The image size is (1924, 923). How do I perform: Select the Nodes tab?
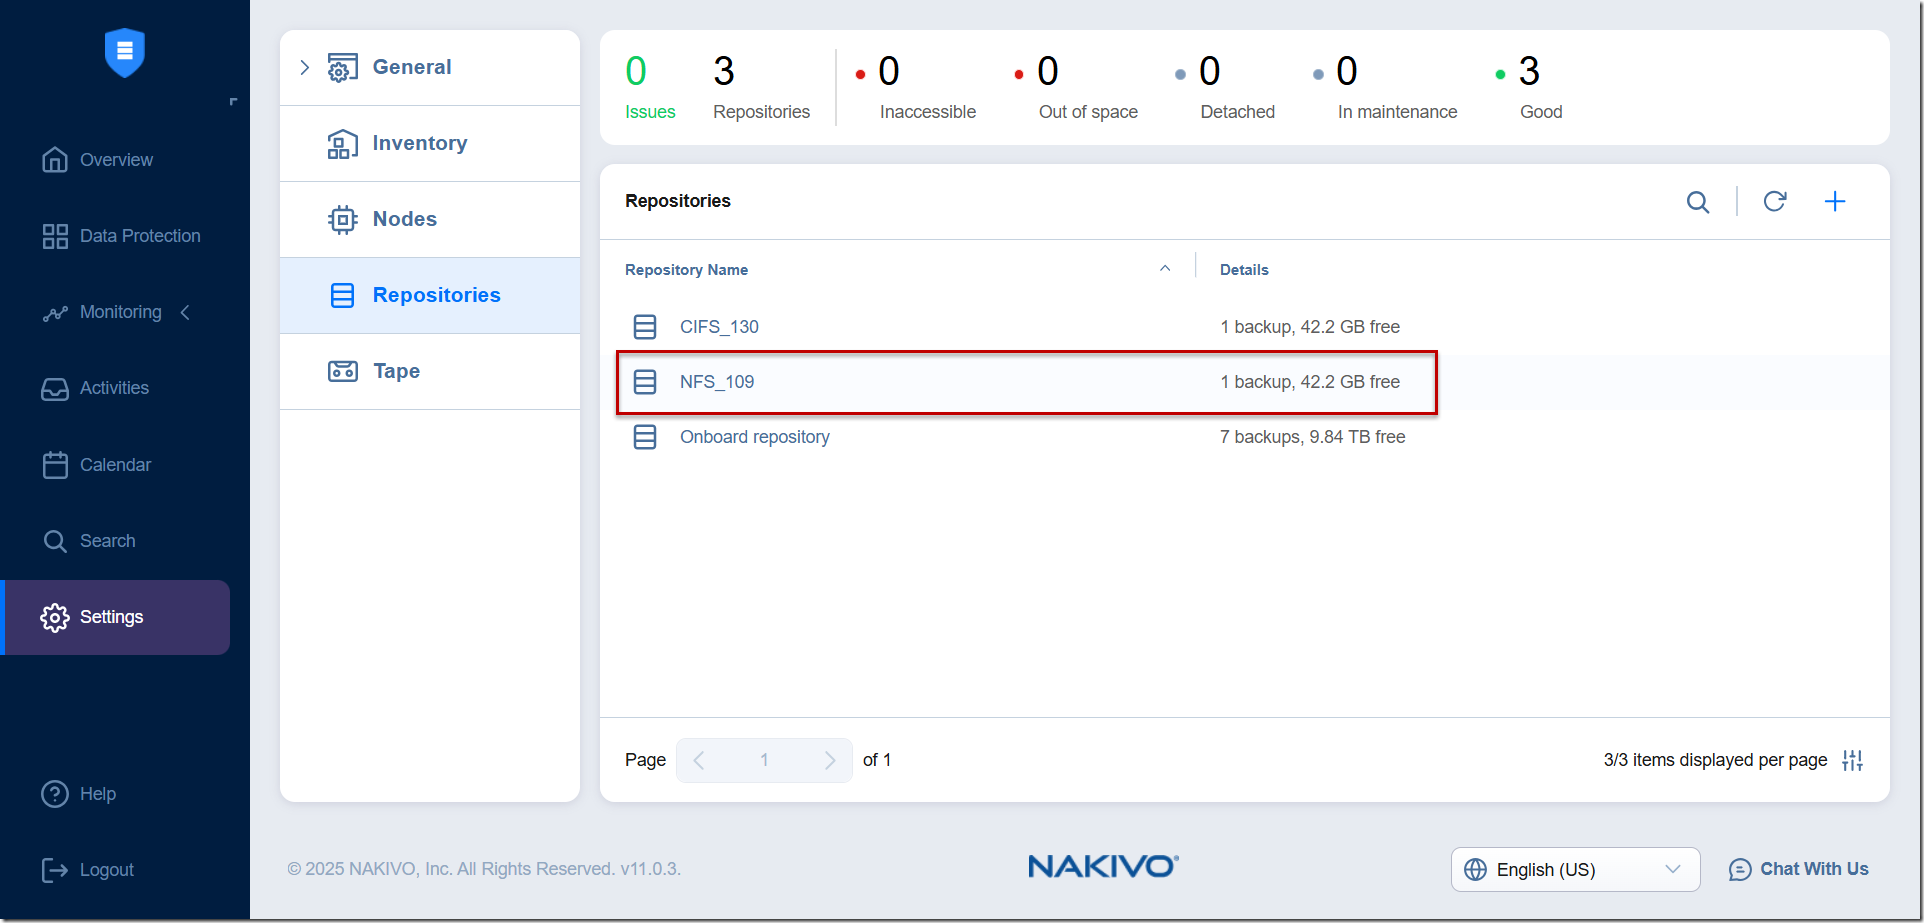coord(430,219)
